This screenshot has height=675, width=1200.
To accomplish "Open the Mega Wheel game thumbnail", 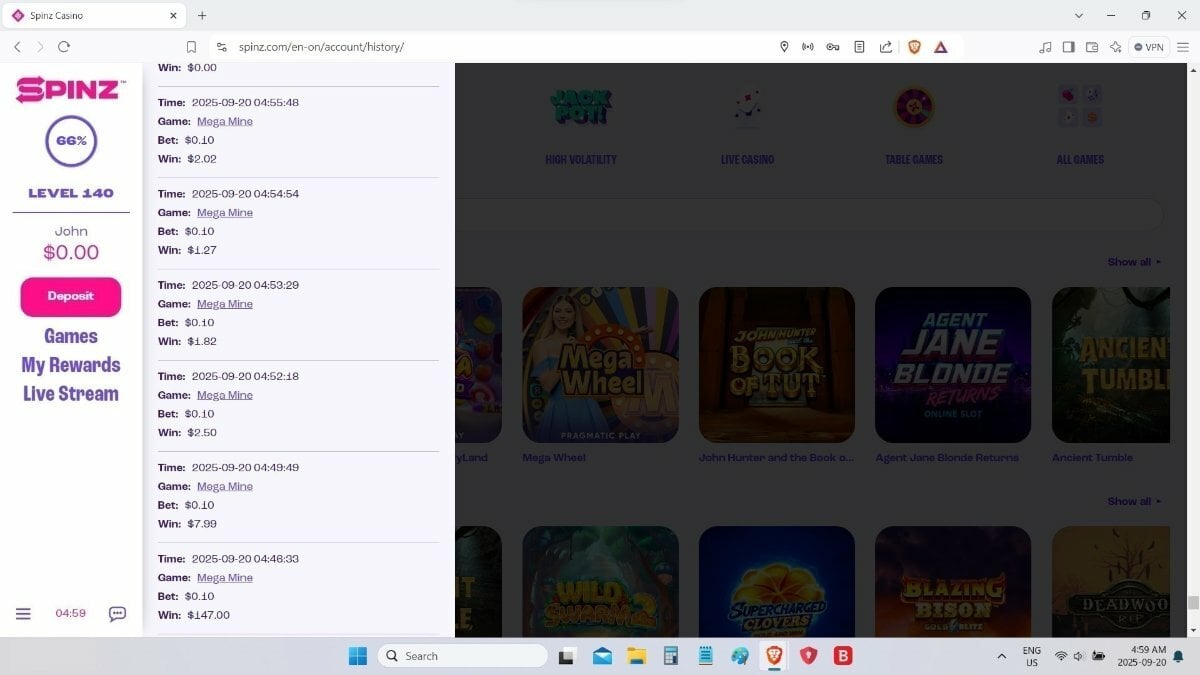I will (600, 365).
